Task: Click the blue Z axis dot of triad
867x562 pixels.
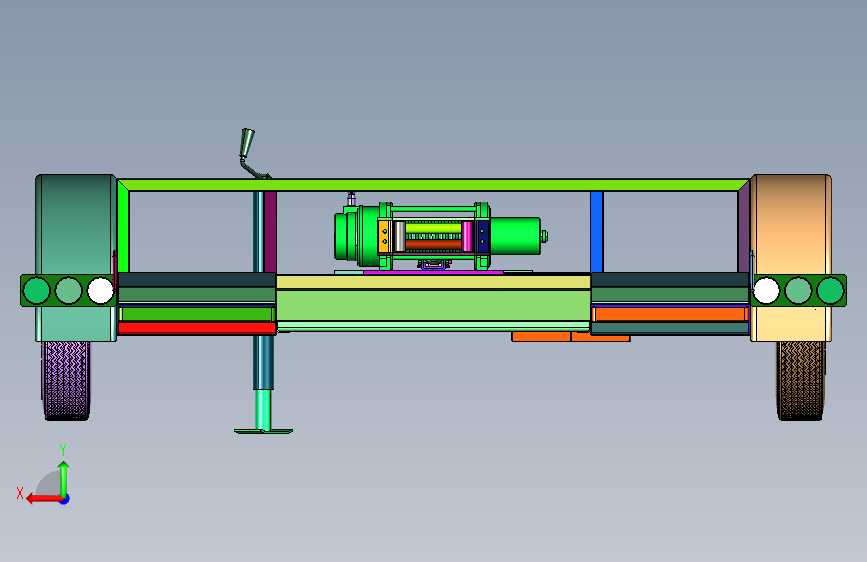Action: pos(65,499)
